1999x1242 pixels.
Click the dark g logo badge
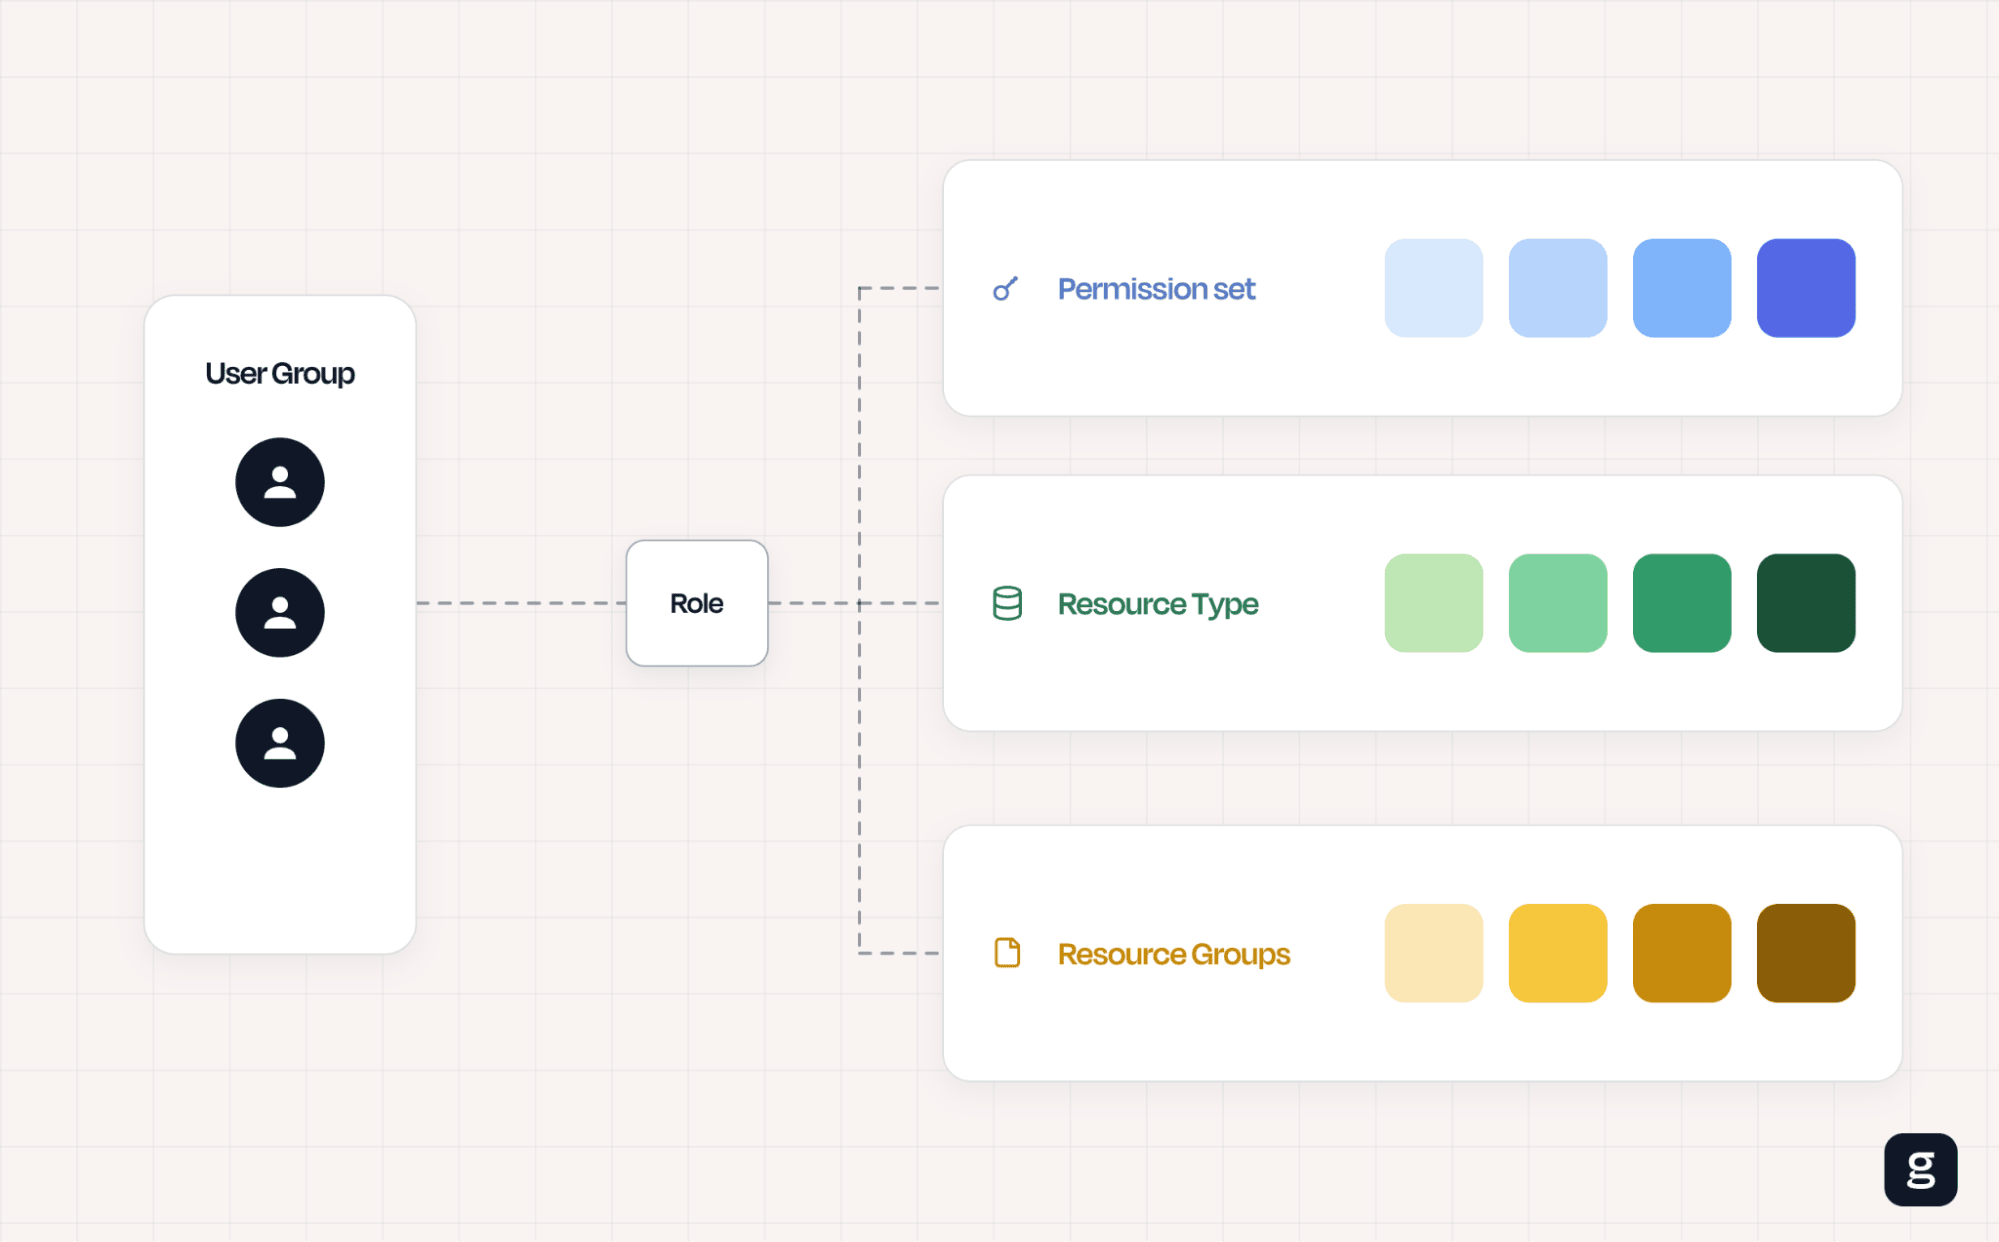pyautogui.click(x=1921, y=1169)
